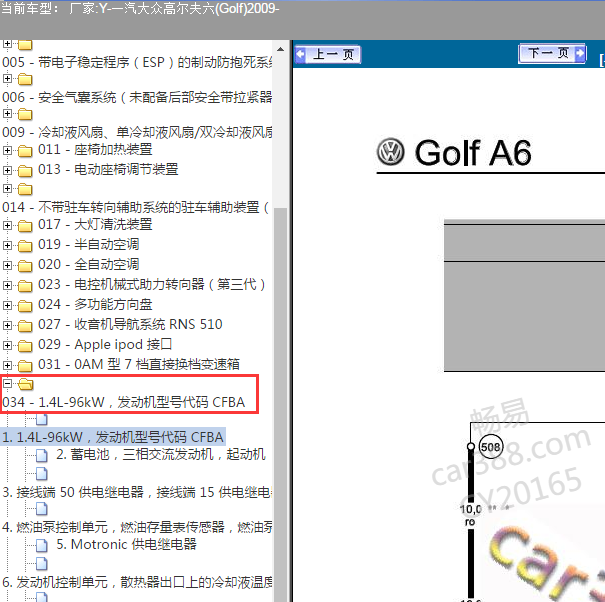Click node 508 in the wiring diagram
The image size is (605, 602).
point(491,447)
